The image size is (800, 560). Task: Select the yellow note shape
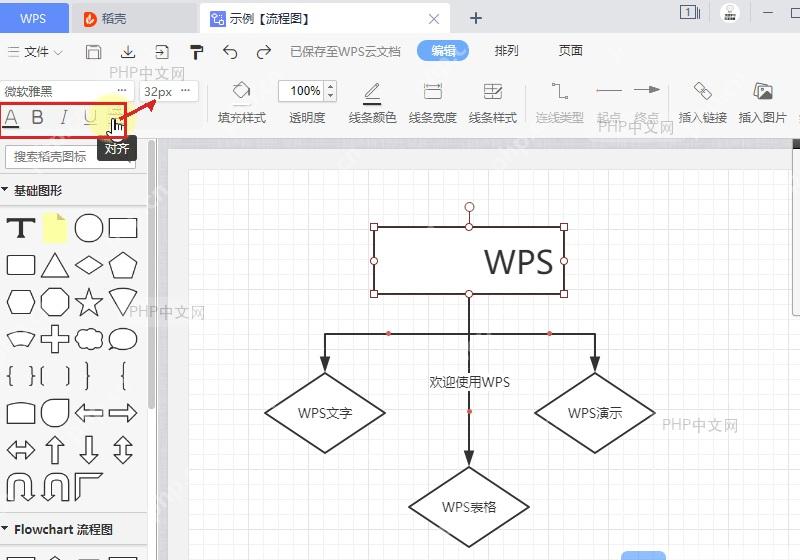coord(55,227)
